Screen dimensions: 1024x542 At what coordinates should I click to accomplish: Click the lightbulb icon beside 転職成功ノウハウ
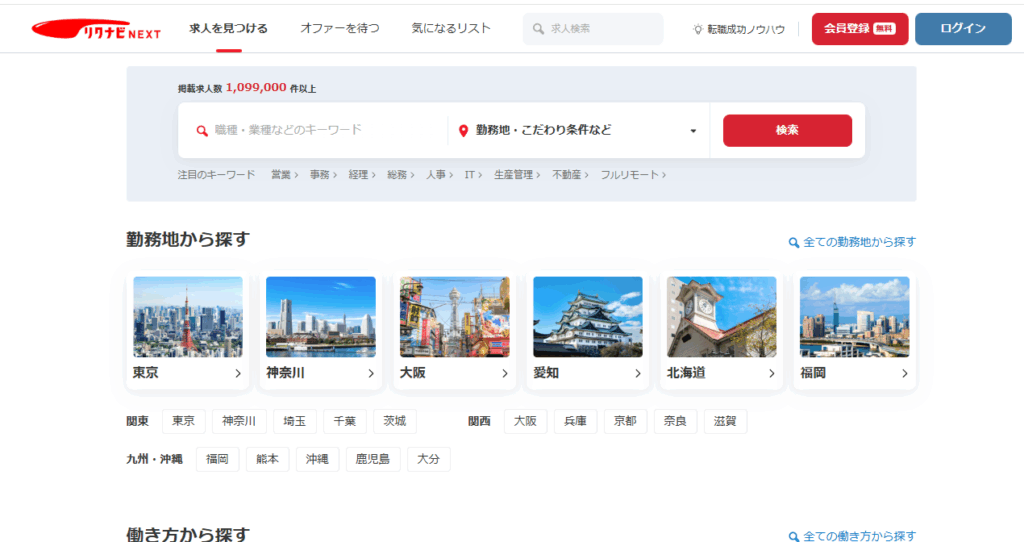(x=698, y=29)
